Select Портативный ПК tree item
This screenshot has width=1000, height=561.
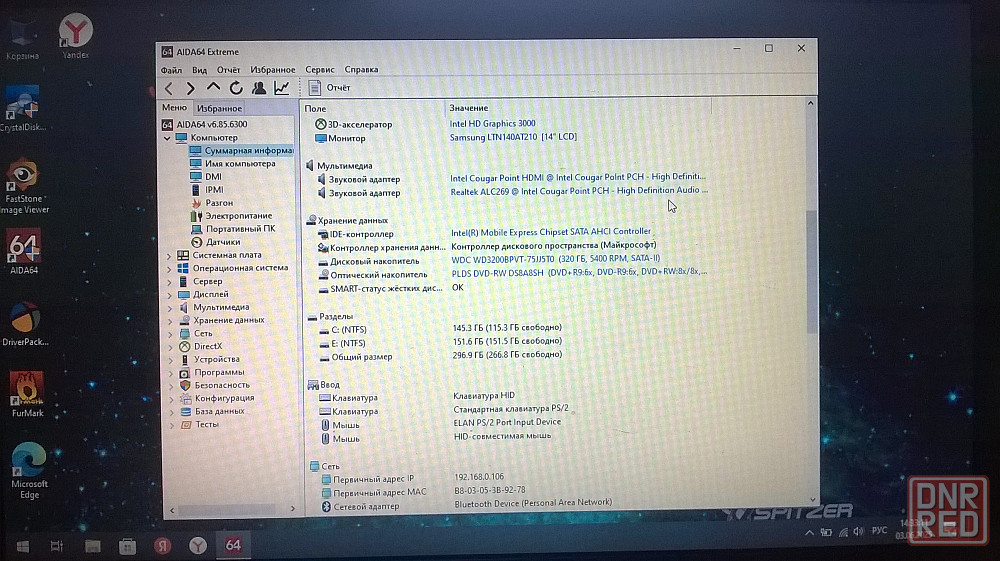click(233, 229)
